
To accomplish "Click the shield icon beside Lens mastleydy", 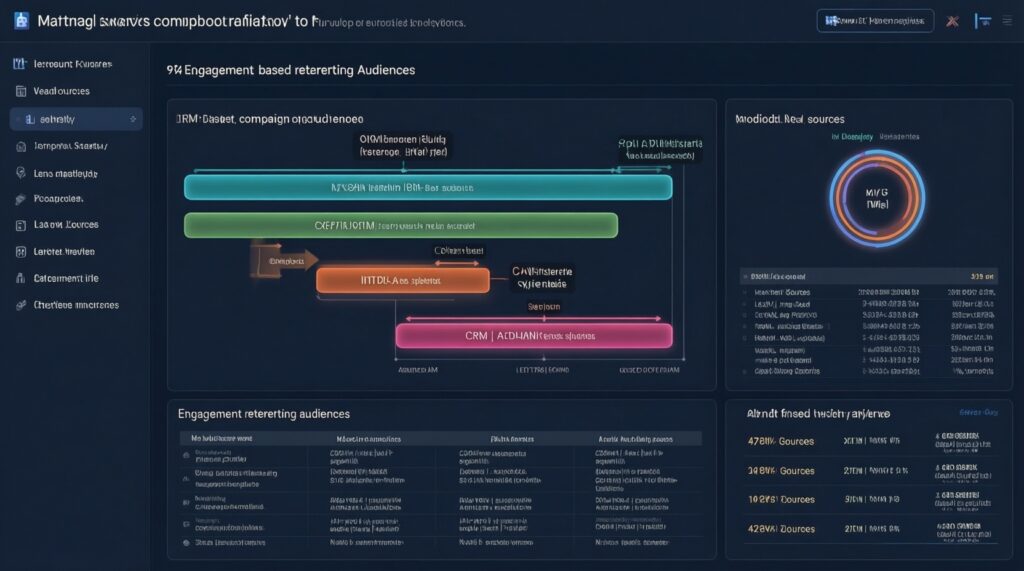I will (19, 173).
